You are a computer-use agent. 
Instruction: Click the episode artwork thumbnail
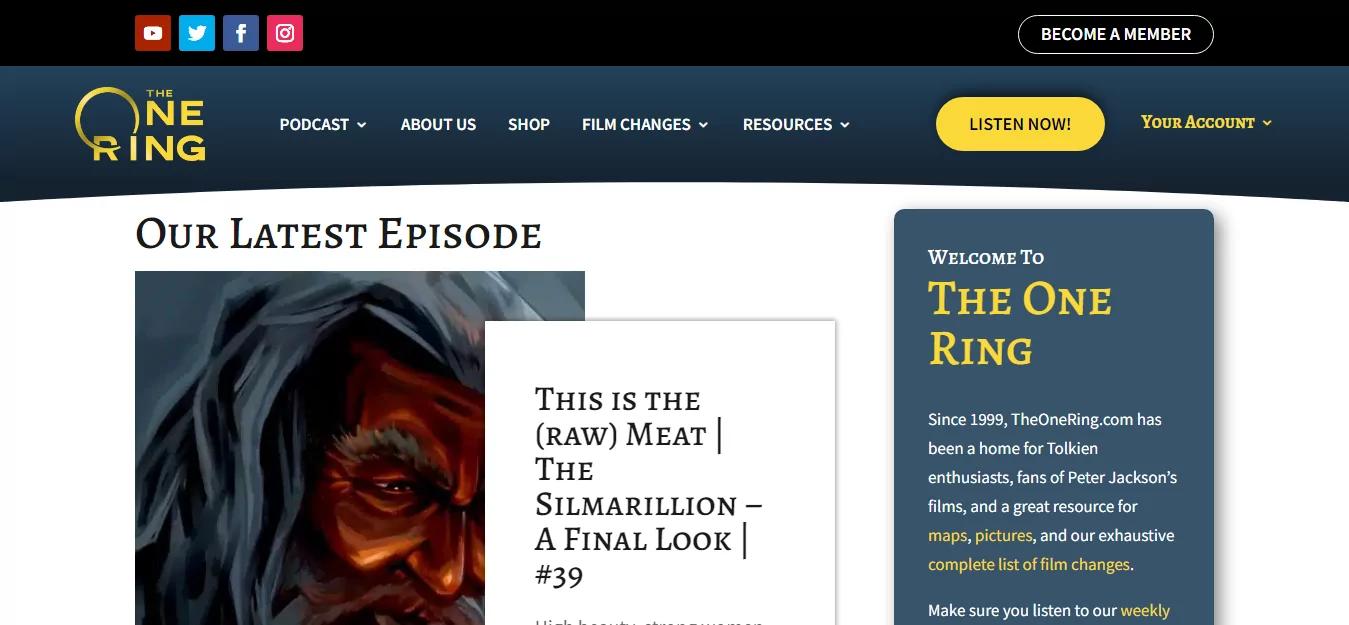[x=310, y=448]
